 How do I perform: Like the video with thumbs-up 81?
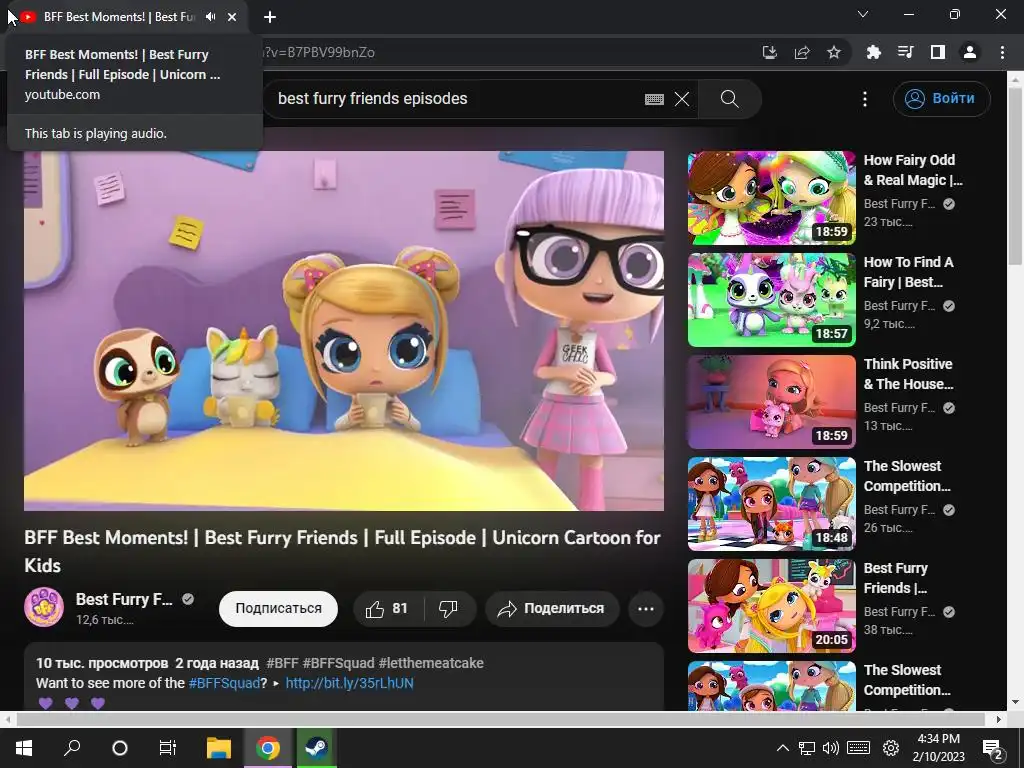click(388, 609)
